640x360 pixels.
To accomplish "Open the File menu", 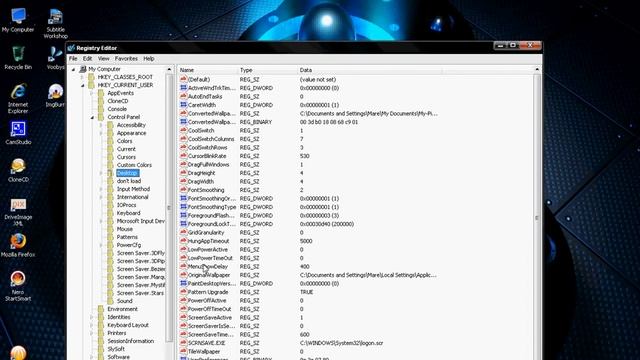I will point(73,58).
